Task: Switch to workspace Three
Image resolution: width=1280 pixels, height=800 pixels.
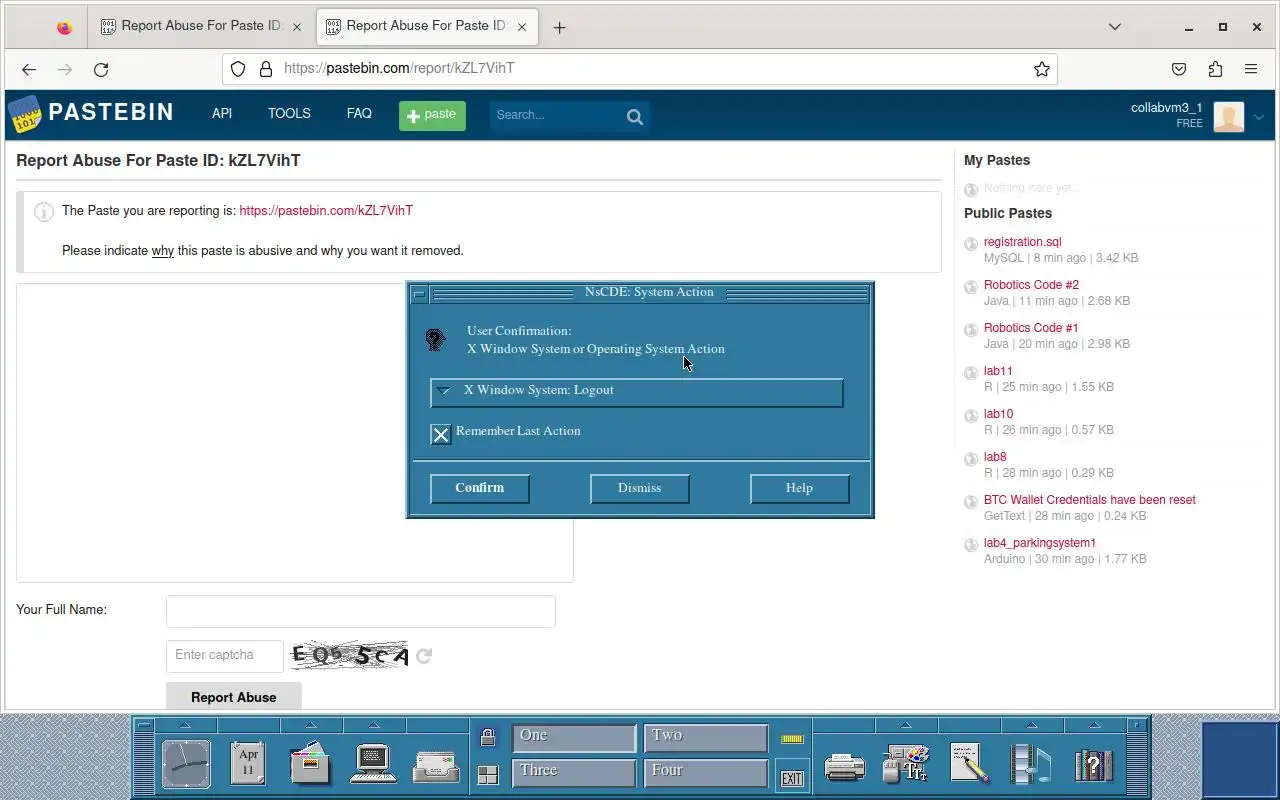Action: (574, 773)
